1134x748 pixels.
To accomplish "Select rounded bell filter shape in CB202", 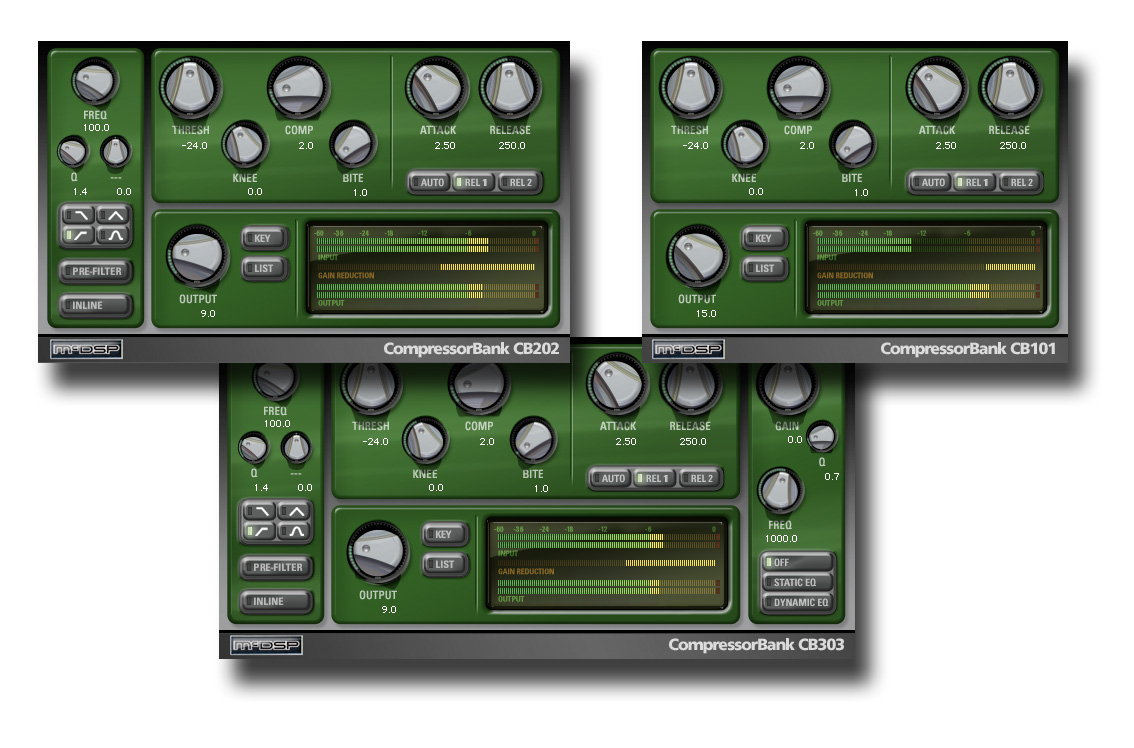I will (x=114, y=235).
